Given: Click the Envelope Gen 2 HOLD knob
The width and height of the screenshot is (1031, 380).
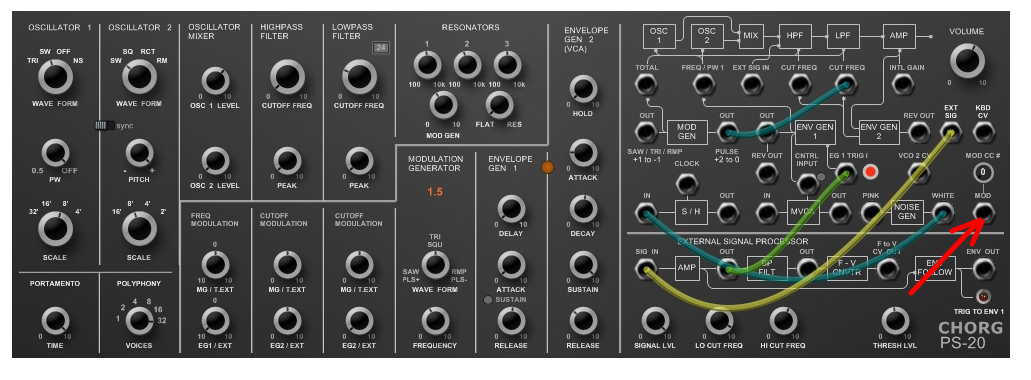Looking at the screenshot, I should point(583,89).
